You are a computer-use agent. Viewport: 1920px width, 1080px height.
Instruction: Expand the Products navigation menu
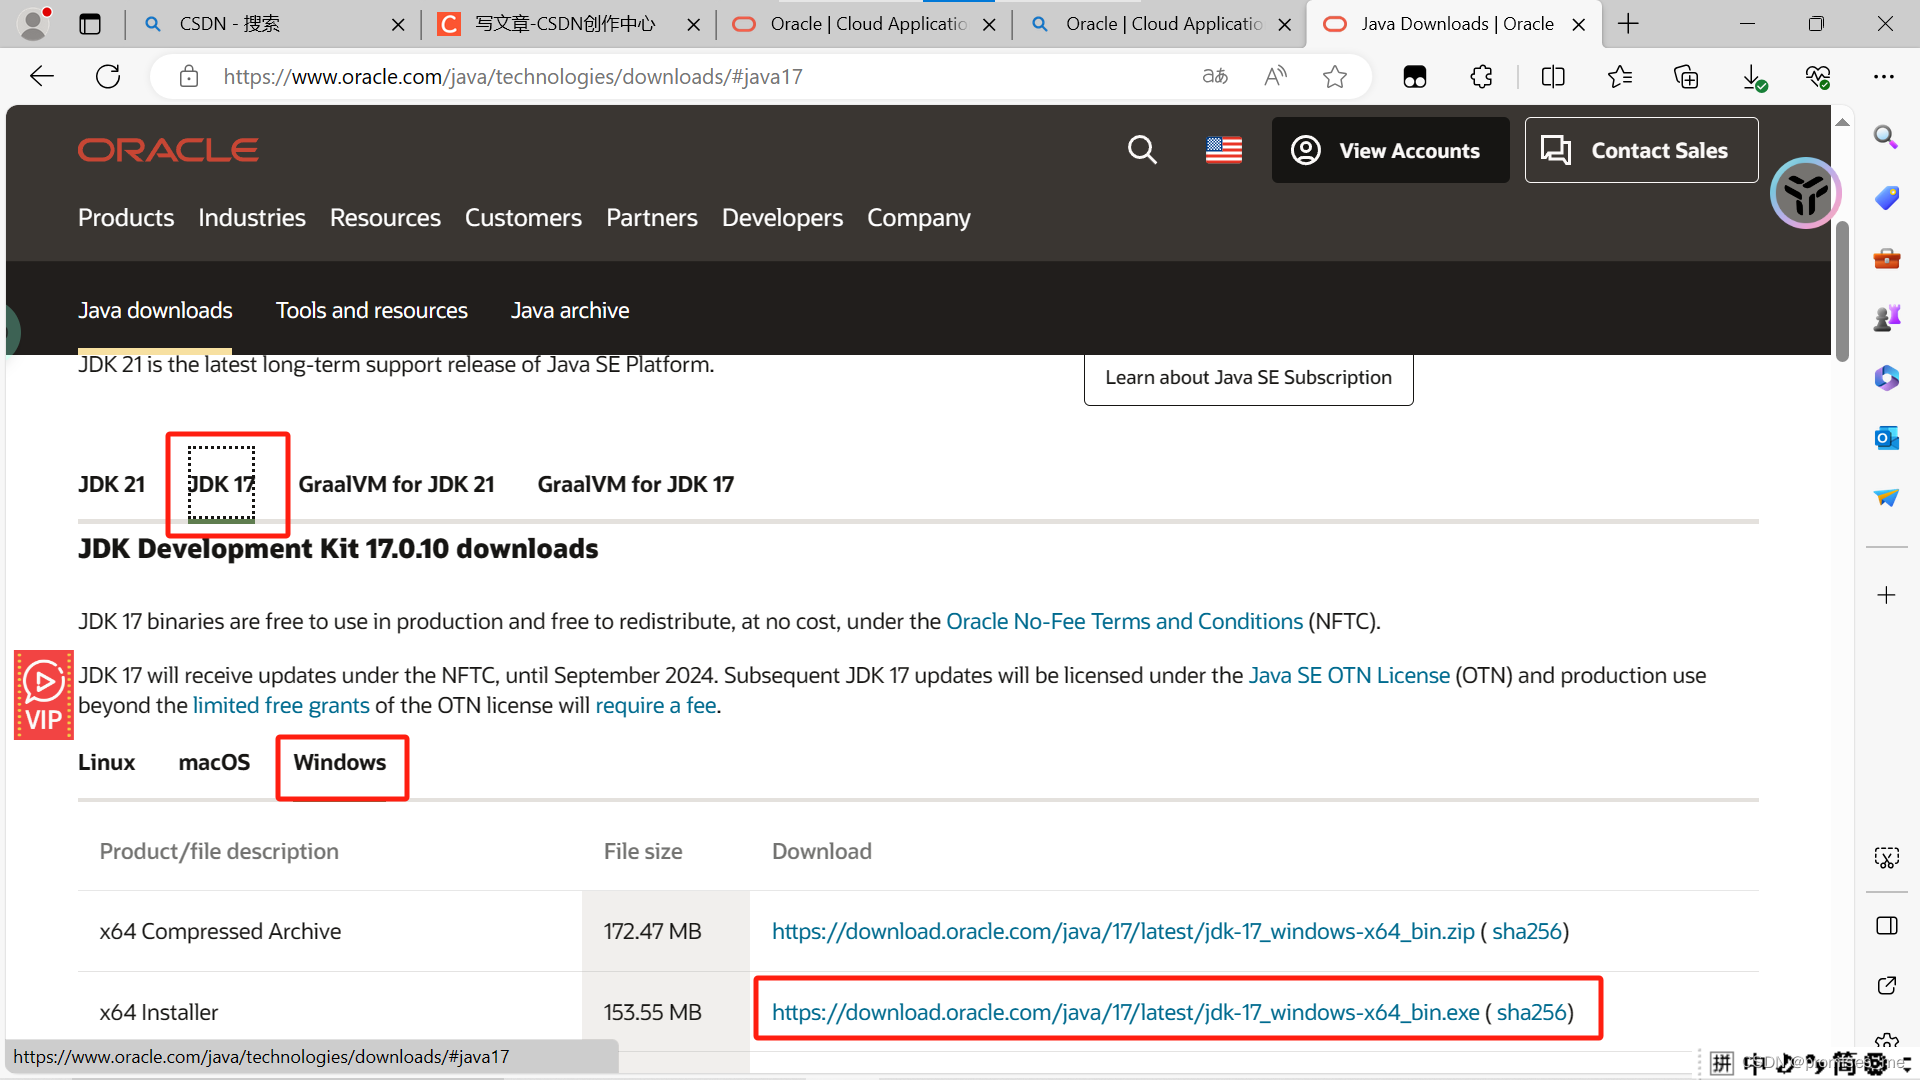coord(126,218)
